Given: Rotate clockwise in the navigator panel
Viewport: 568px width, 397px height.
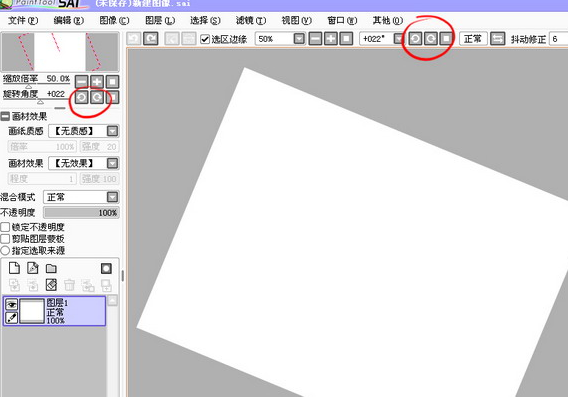Looking at the screenshot, I should point(97,97).
